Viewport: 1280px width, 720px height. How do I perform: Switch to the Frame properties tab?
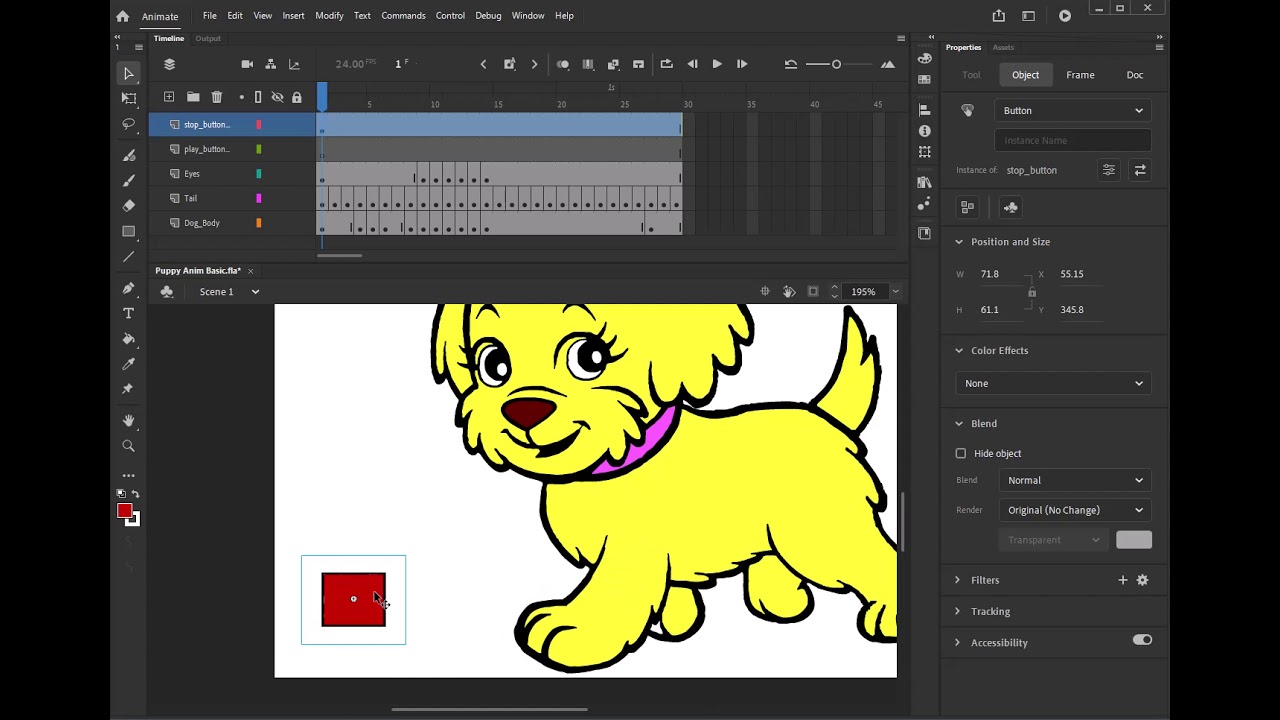click(1080, 75)
